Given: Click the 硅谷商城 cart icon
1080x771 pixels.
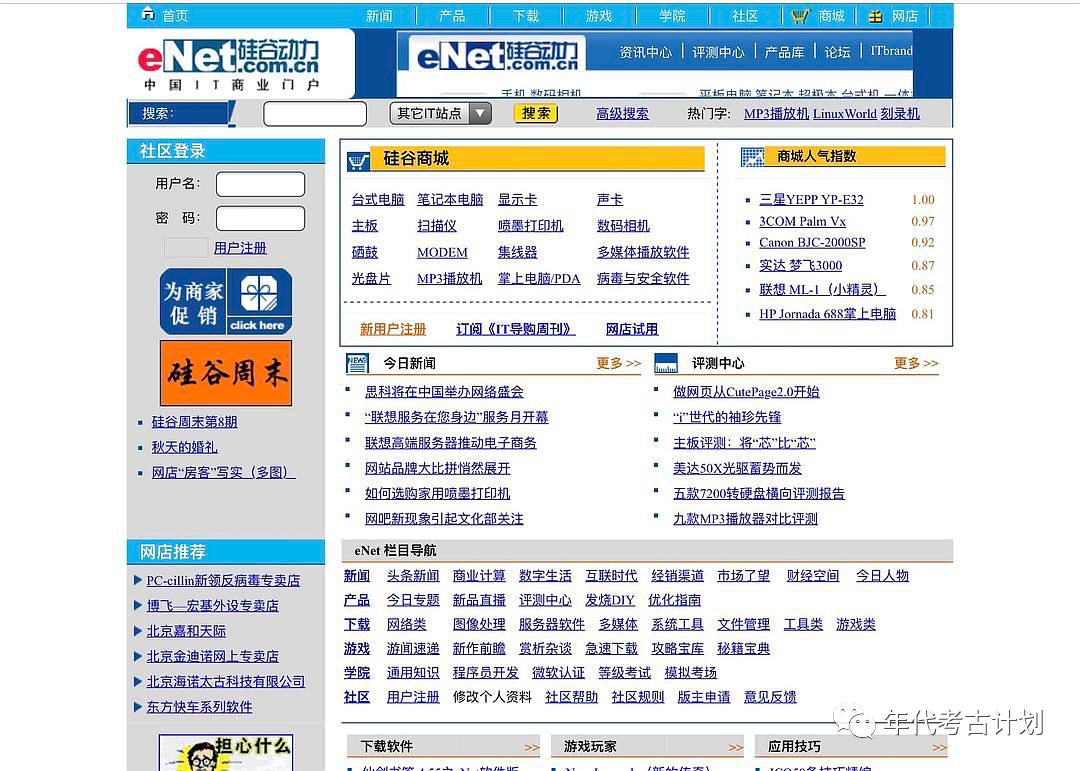Looking at the screenshot, I should click(x=357, y=161).
